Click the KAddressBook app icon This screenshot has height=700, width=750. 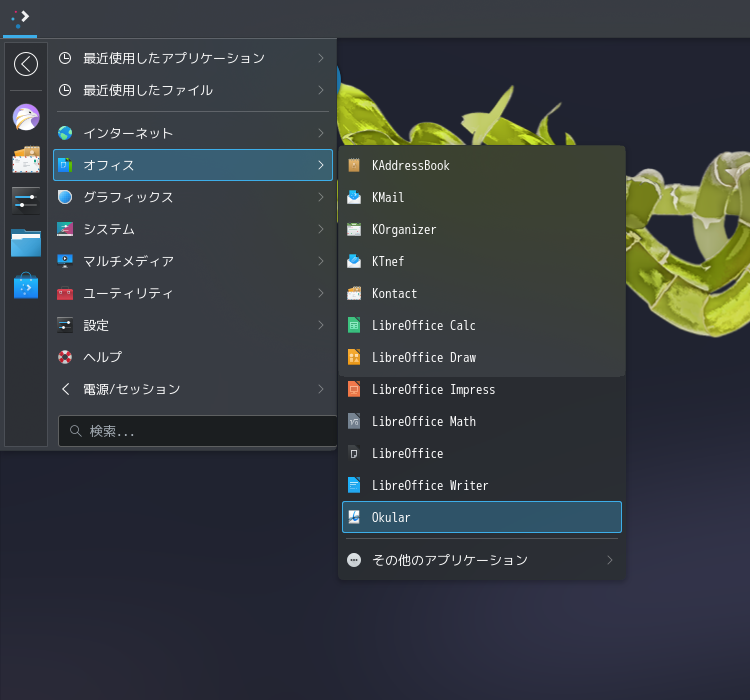click(354, 166)
